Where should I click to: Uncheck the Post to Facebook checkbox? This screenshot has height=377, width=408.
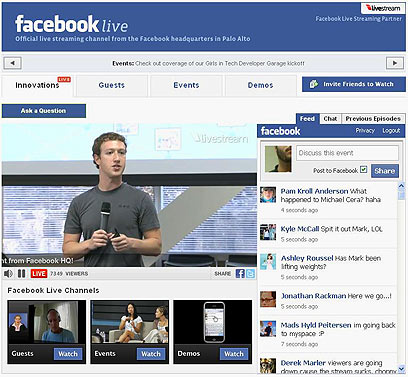tap(364, 170)
